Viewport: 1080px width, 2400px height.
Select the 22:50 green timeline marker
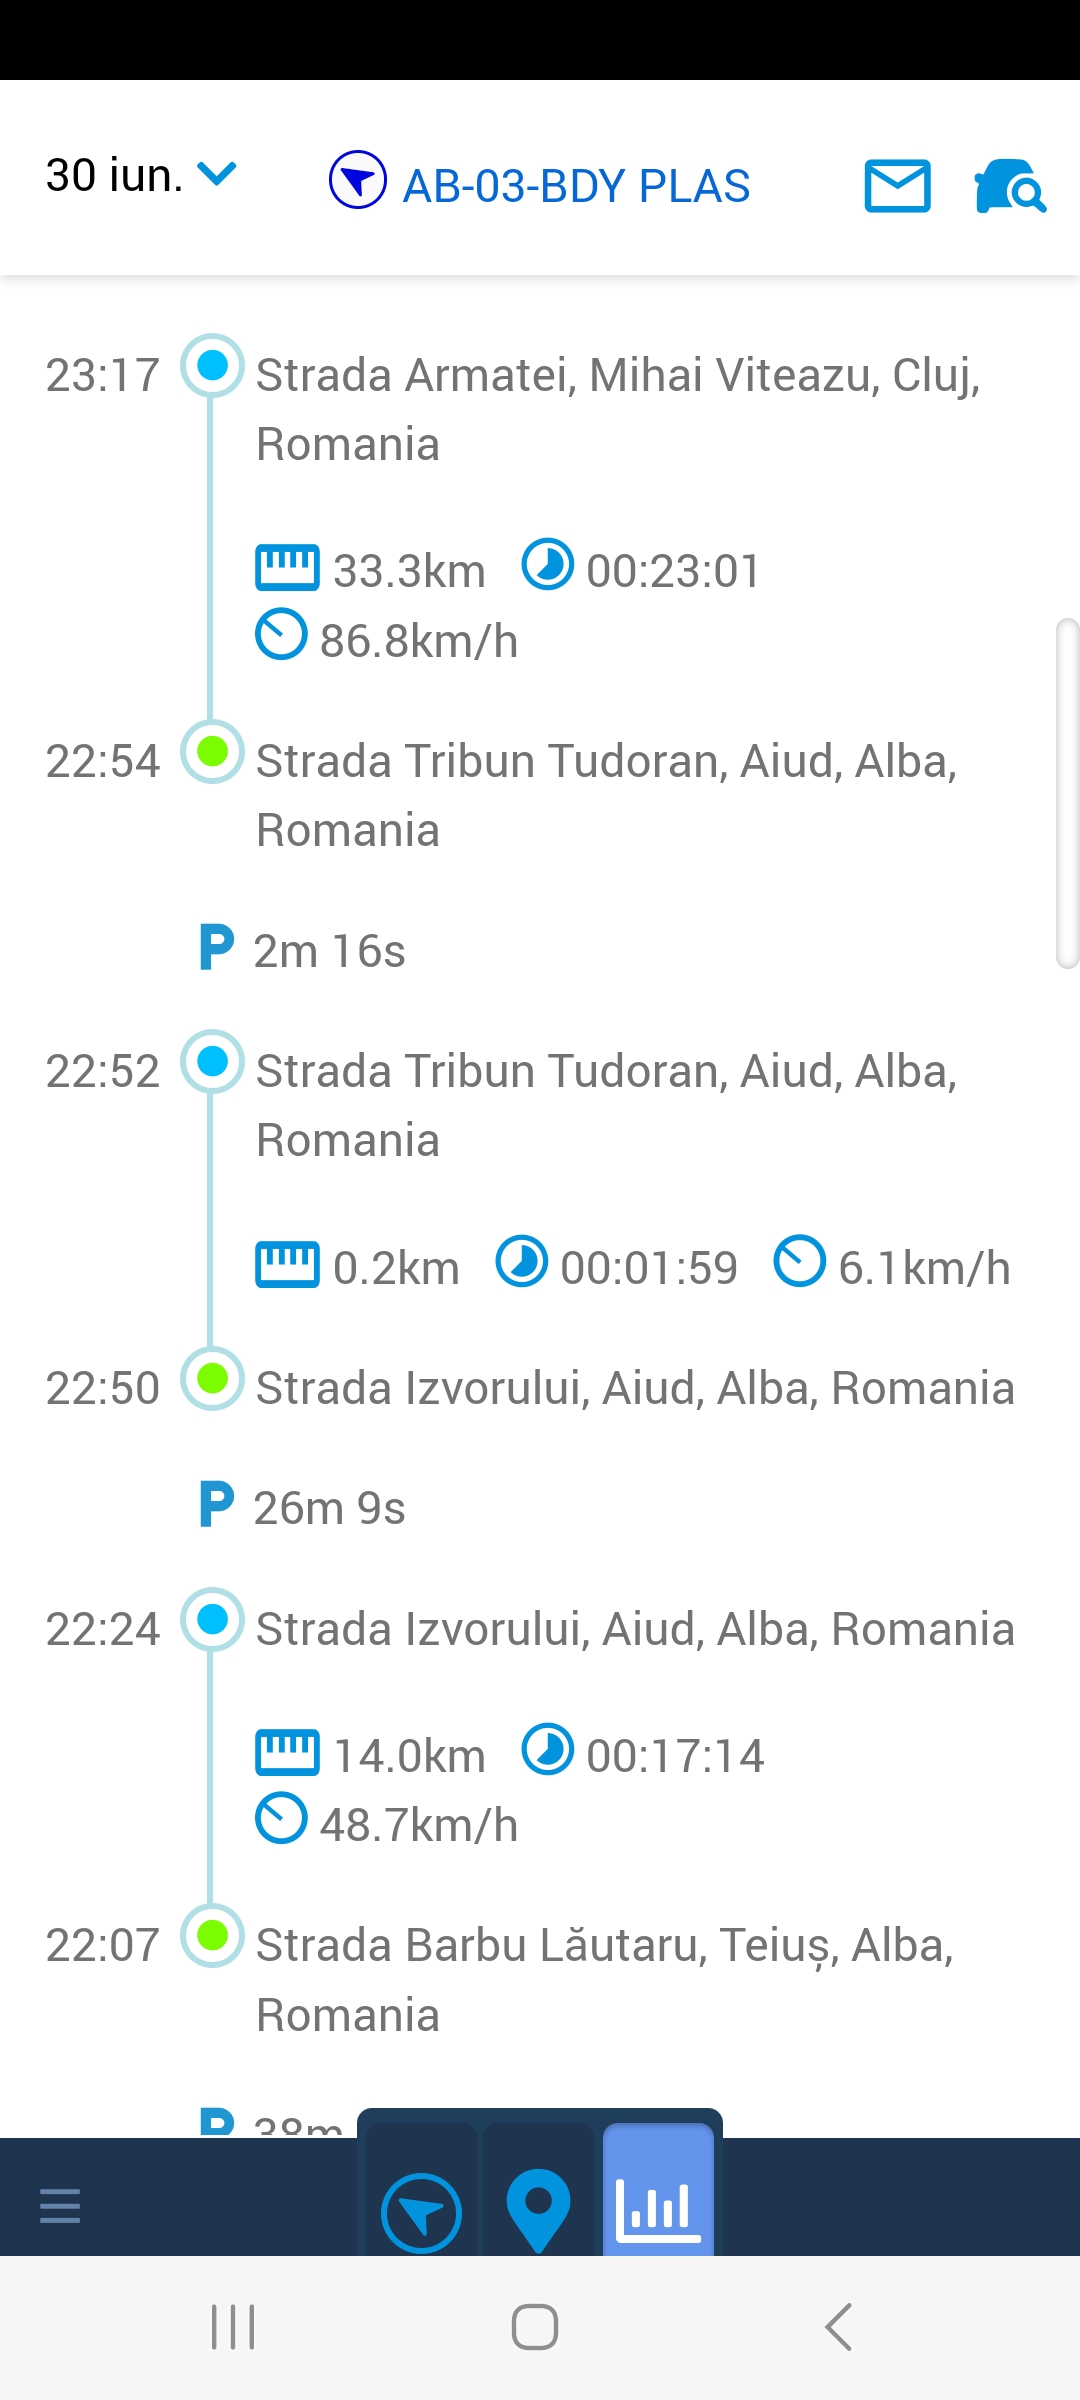click(212, 1379)
